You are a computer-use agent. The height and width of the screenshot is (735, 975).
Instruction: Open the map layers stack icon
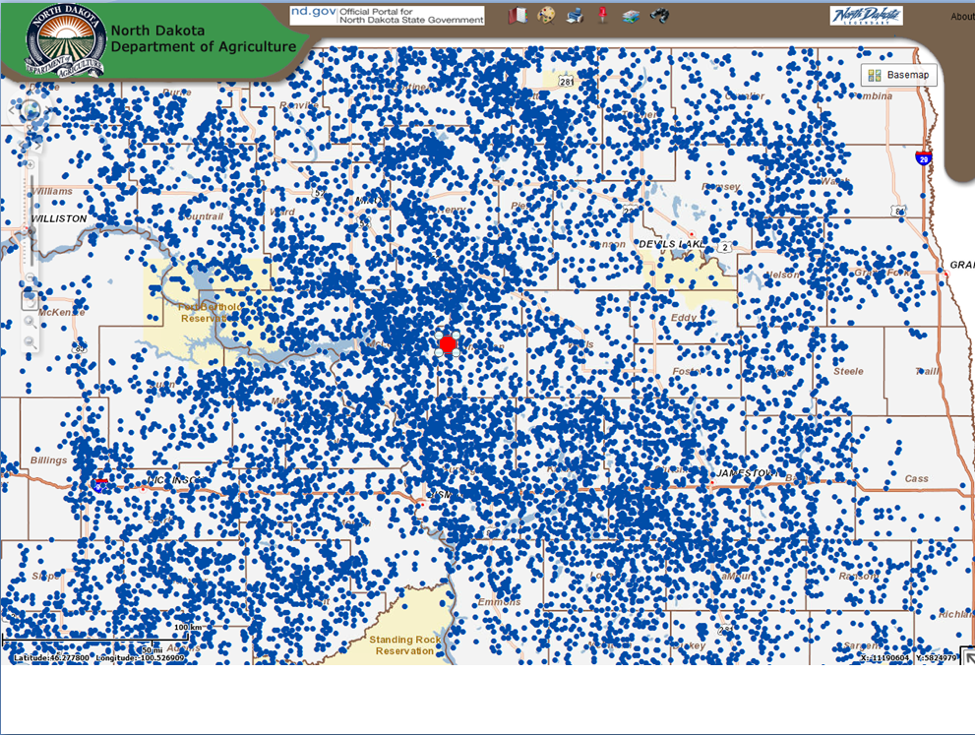coord(630,15)
